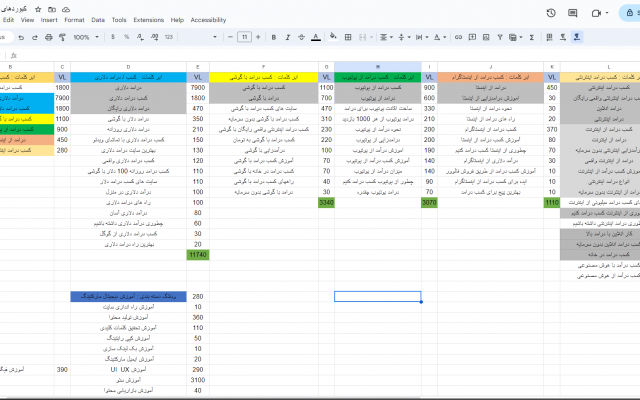Create a filter

point(500,37)
